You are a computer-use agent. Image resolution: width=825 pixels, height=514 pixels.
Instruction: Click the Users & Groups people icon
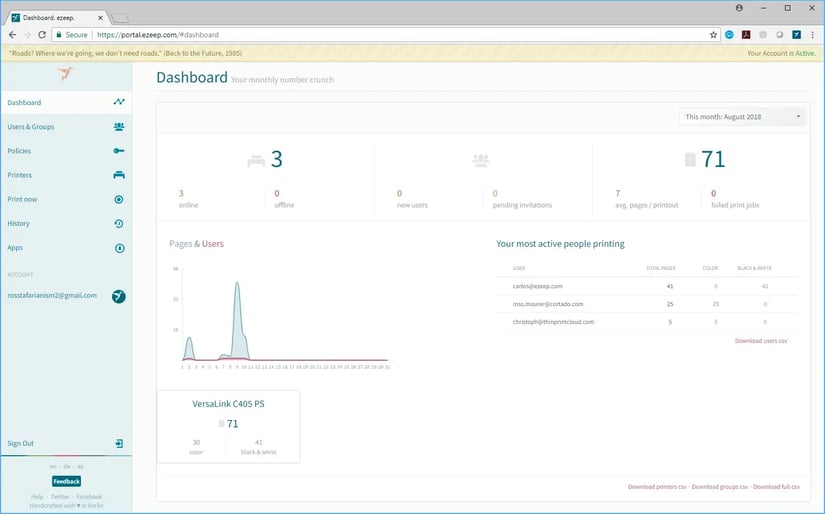(119, 127)
